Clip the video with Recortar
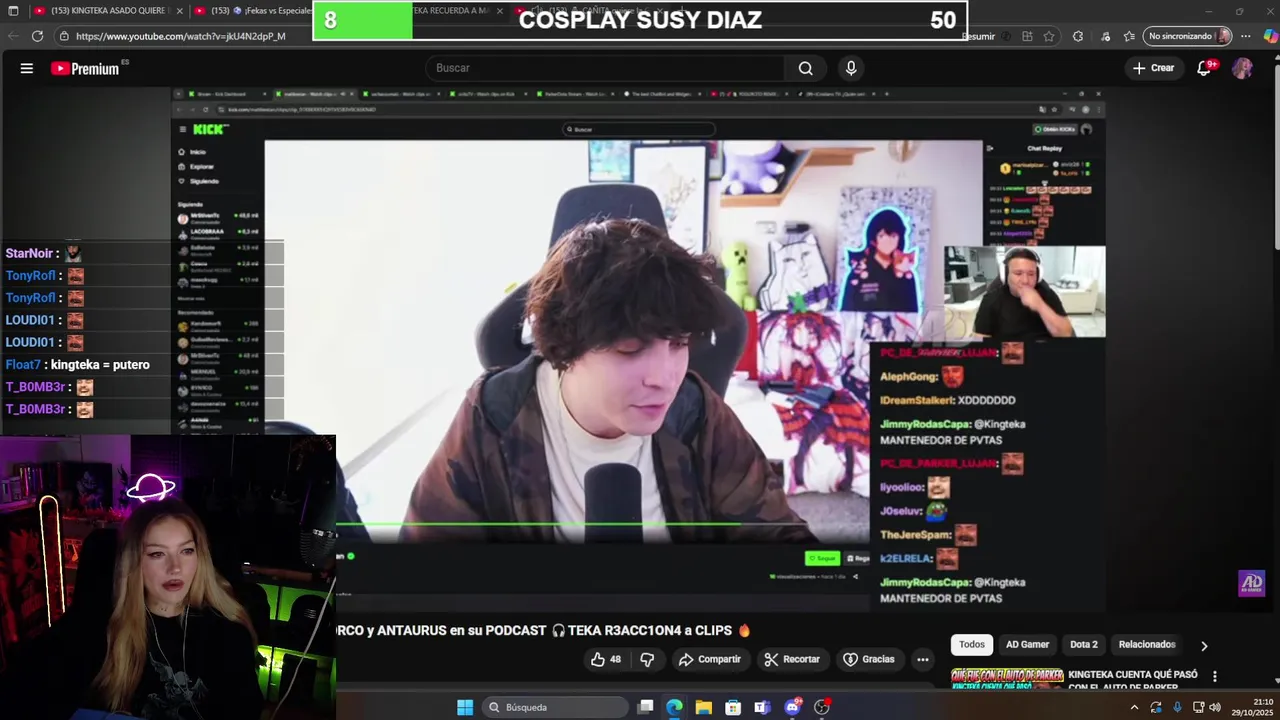 791,659
